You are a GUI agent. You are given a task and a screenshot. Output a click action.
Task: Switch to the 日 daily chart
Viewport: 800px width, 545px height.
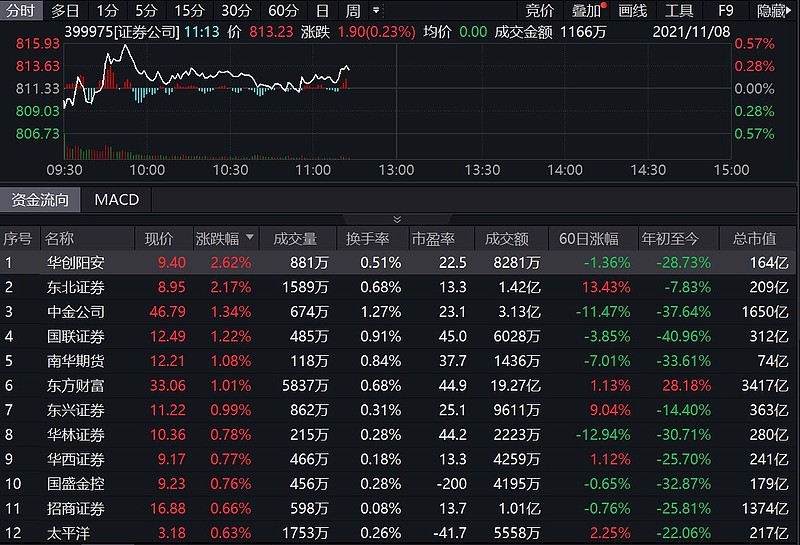point(322,10)
